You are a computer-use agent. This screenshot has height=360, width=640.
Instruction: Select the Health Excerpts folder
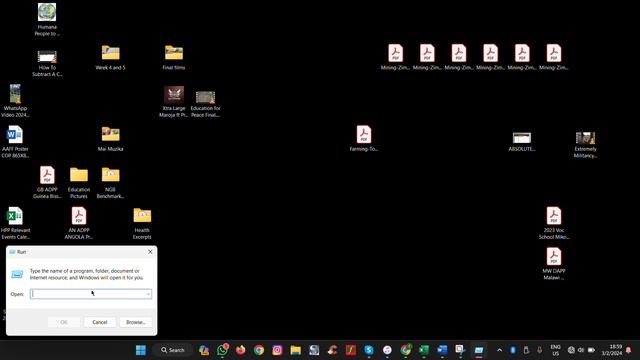pyautogui.click(x=142, y=224)
